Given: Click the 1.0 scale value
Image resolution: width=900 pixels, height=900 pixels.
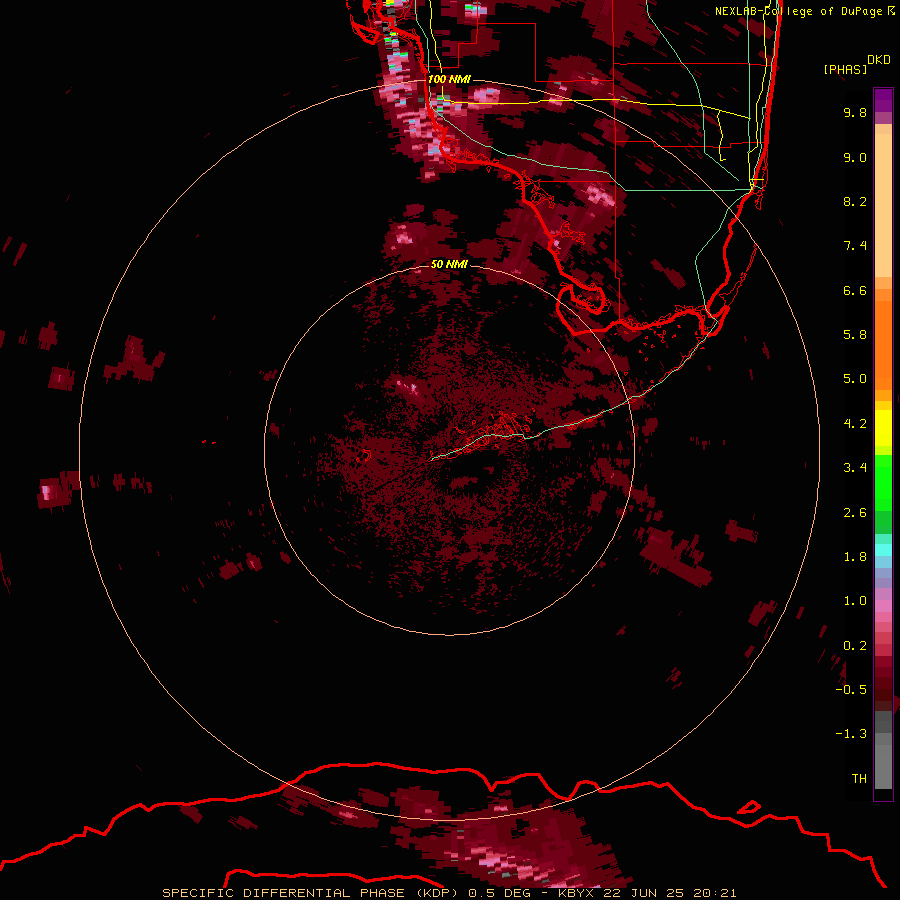Looking at the screenshot, I should coord(855,601).
